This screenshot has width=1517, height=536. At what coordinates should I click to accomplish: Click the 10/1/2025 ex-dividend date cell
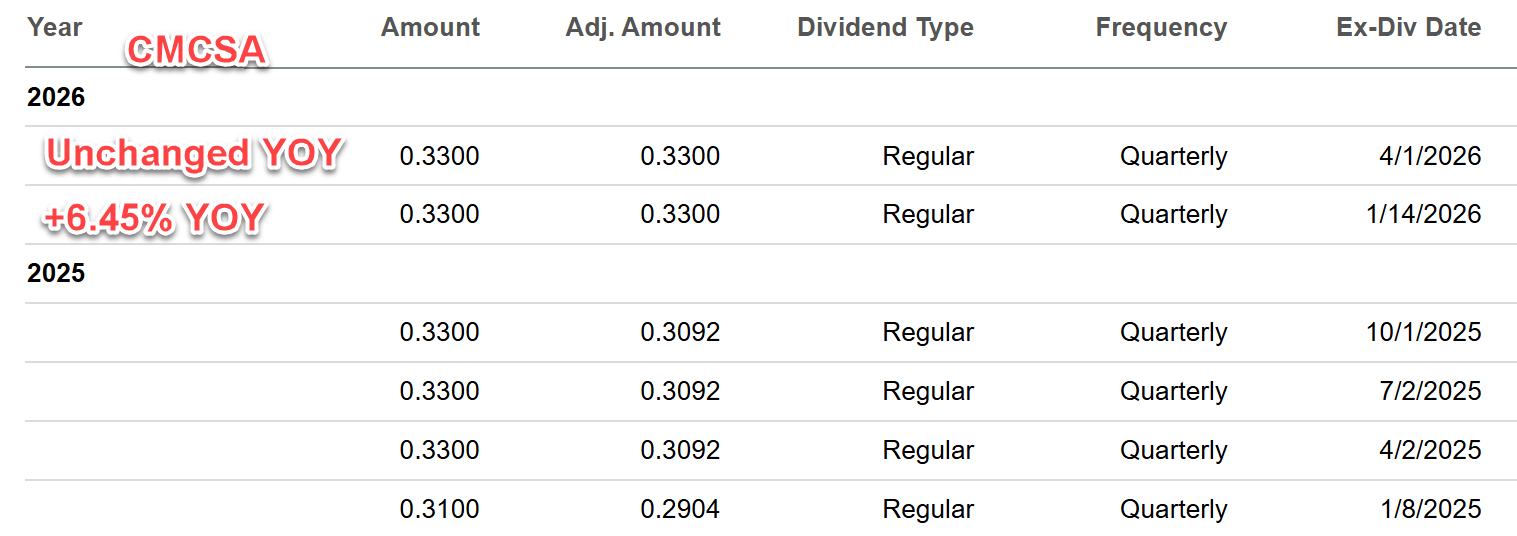[x=1424, y=332]
